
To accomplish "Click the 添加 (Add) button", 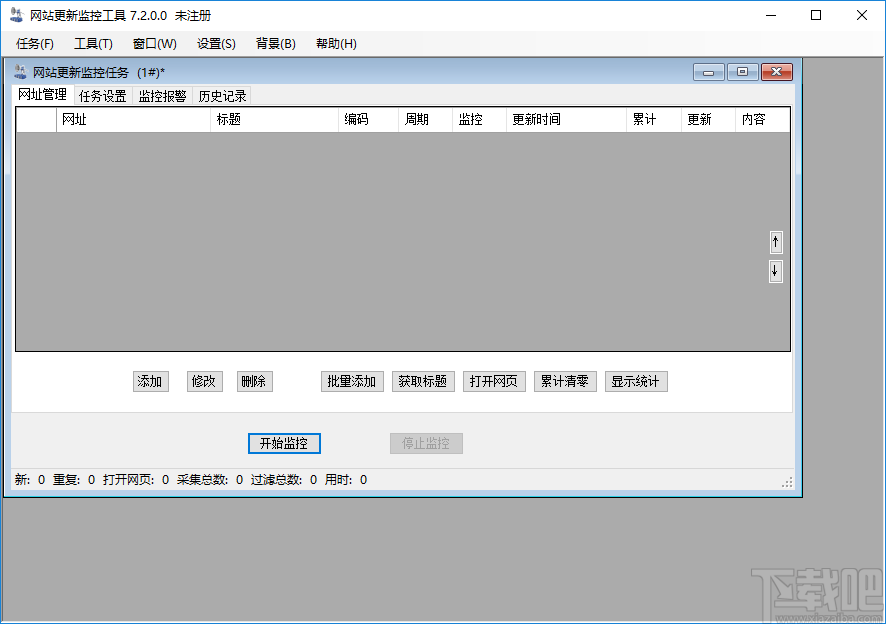I will 150,381.
